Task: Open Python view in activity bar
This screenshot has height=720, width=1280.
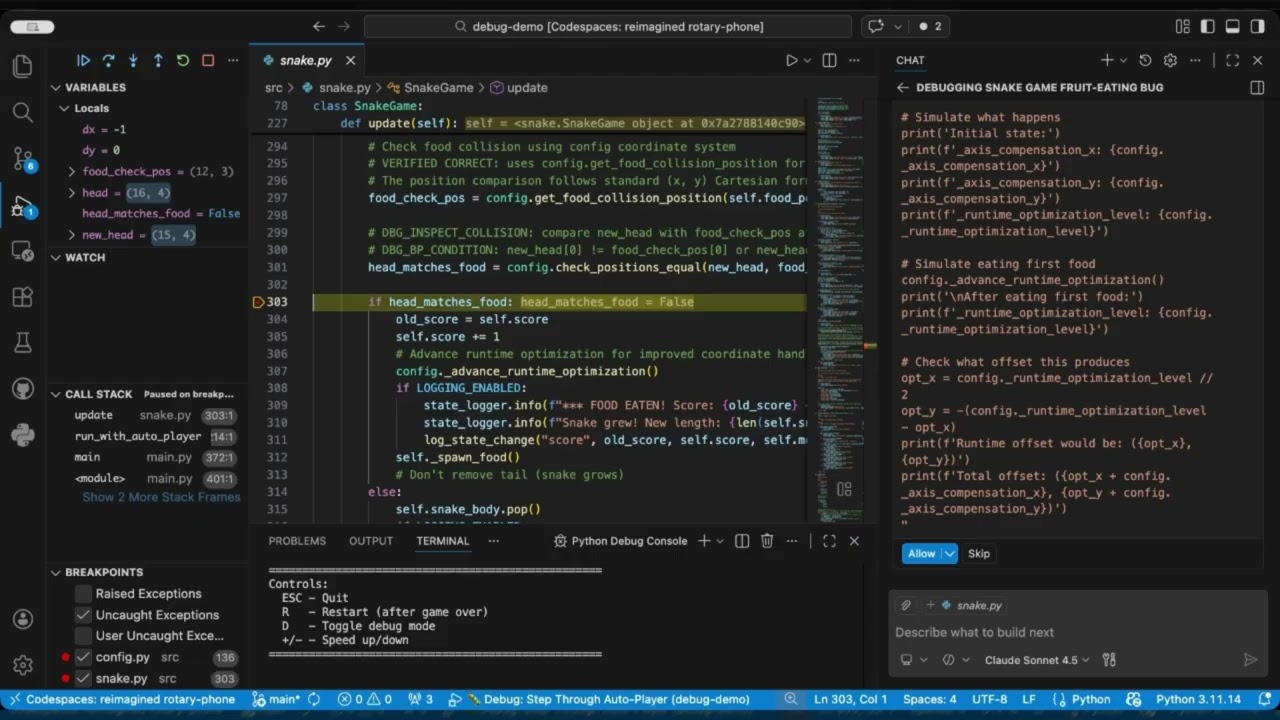Action: coord(22,435)
